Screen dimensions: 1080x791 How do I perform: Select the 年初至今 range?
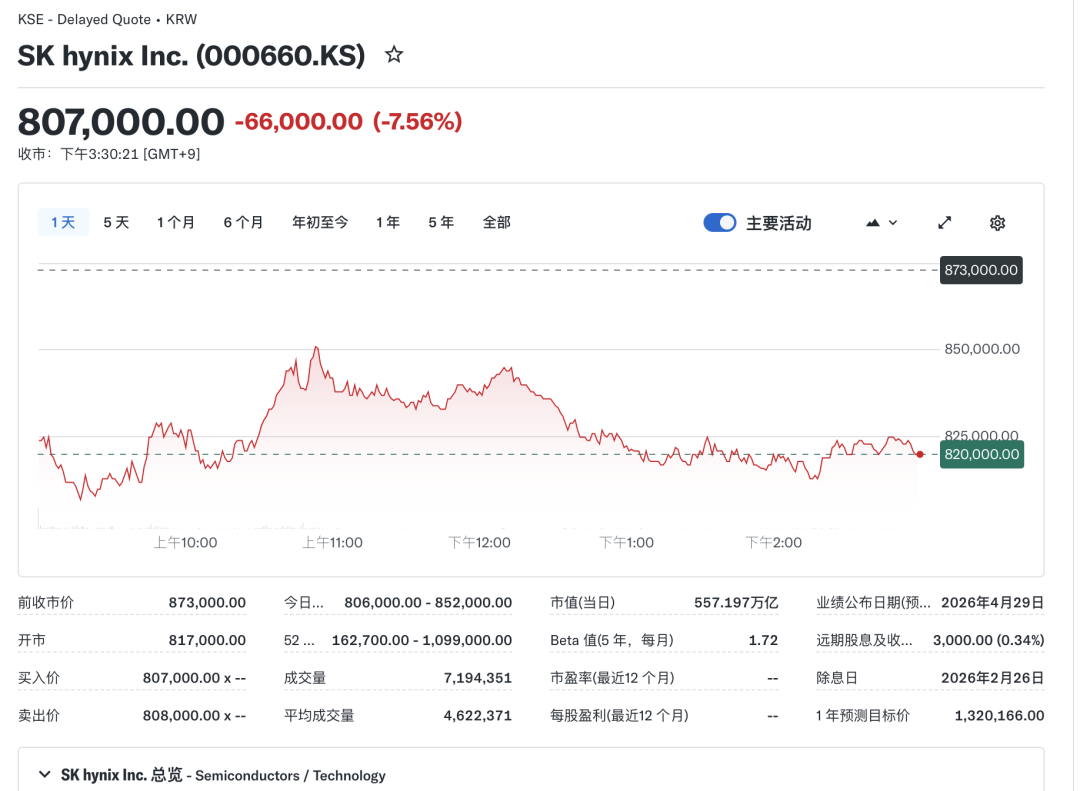coord(320,222)
